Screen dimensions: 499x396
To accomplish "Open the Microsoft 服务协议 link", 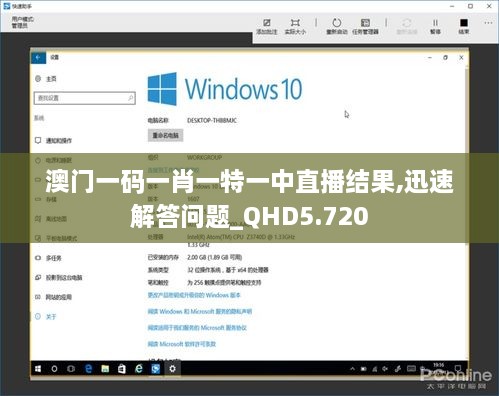I will click(x=197, y=328).
